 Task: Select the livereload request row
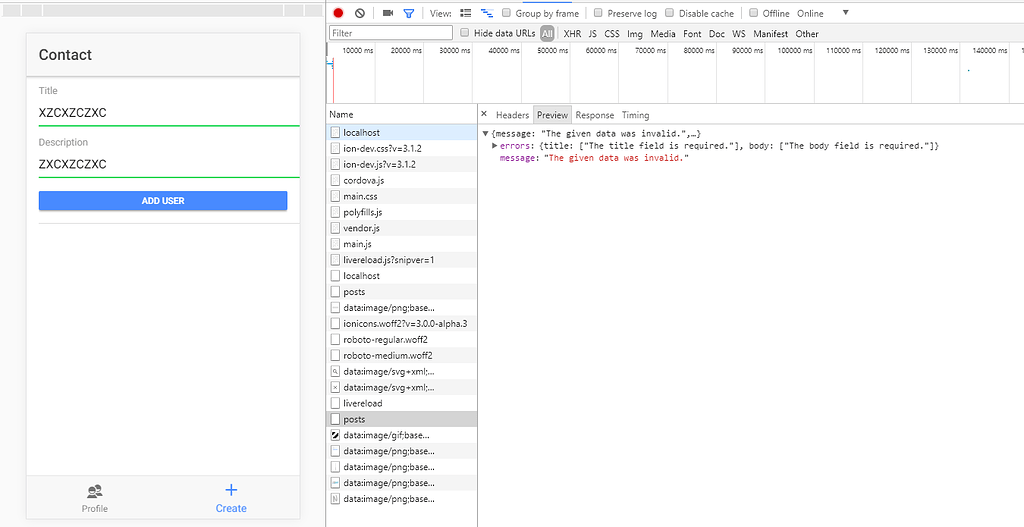click(x=402, y=403)
